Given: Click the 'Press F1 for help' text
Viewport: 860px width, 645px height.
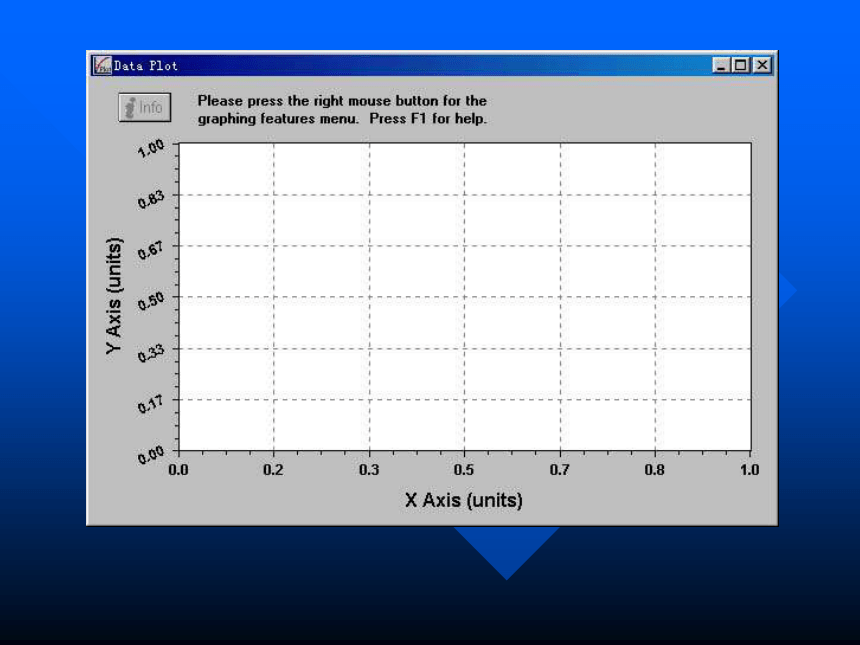Looking at the screenshot, I should pyautogui.click(x=428, y=118).
